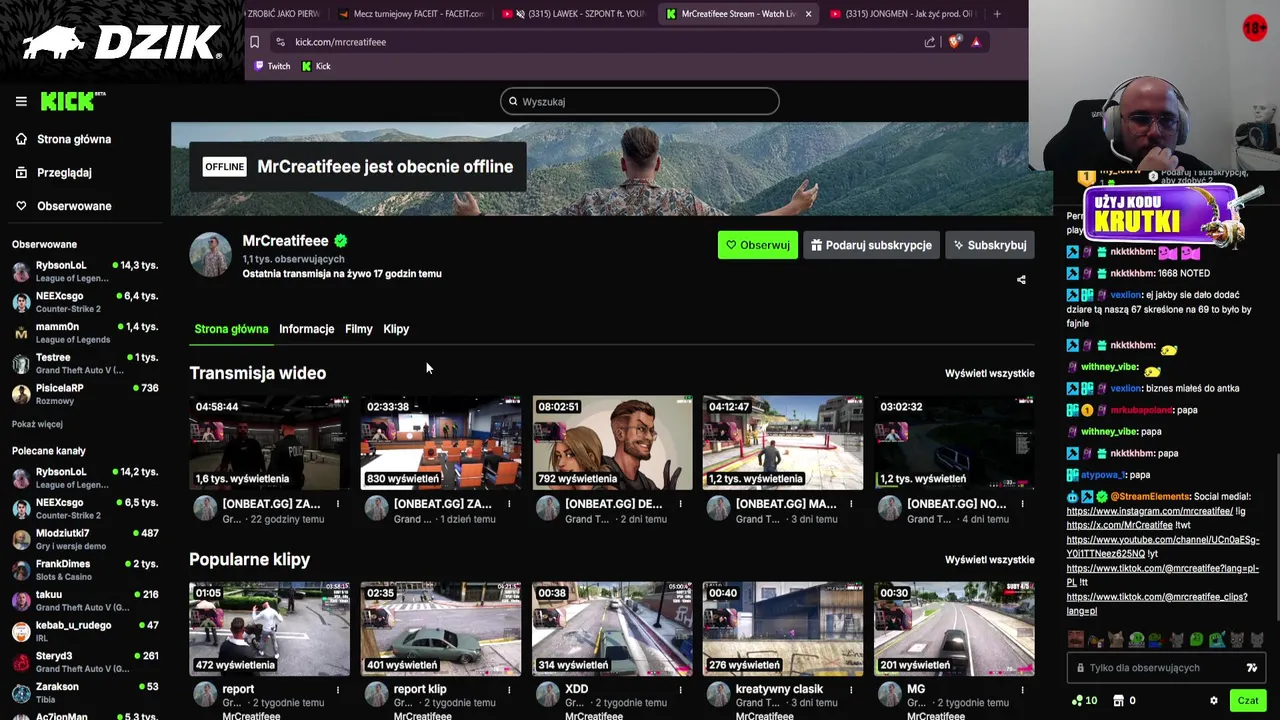Open takuu recommended channel
1280x720 pixels.
85,600
